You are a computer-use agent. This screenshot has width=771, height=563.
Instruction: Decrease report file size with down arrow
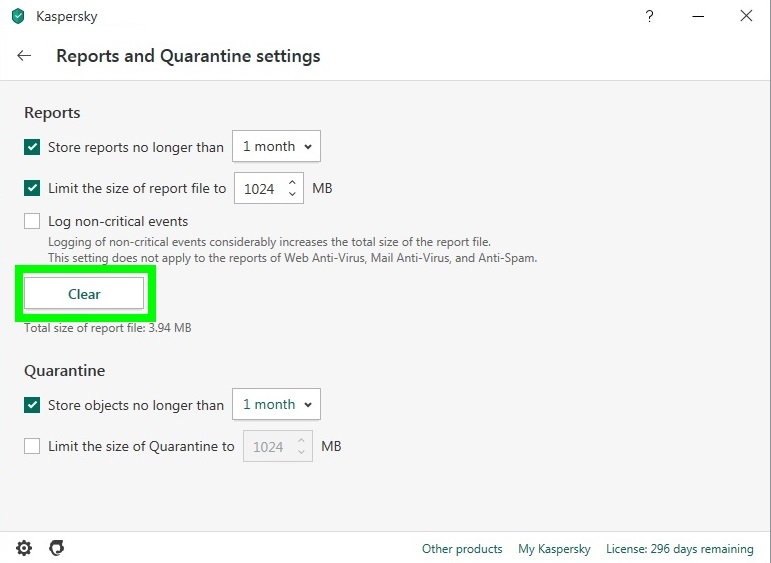[x=292, y=194]
